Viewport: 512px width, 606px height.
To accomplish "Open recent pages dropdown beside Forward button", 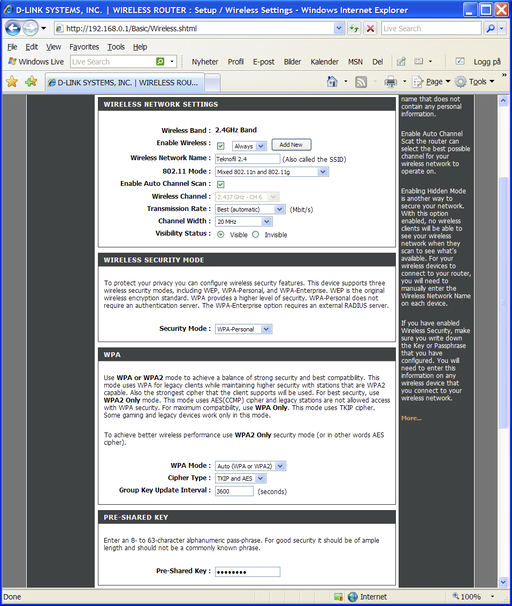I will (x=43, y=28).
